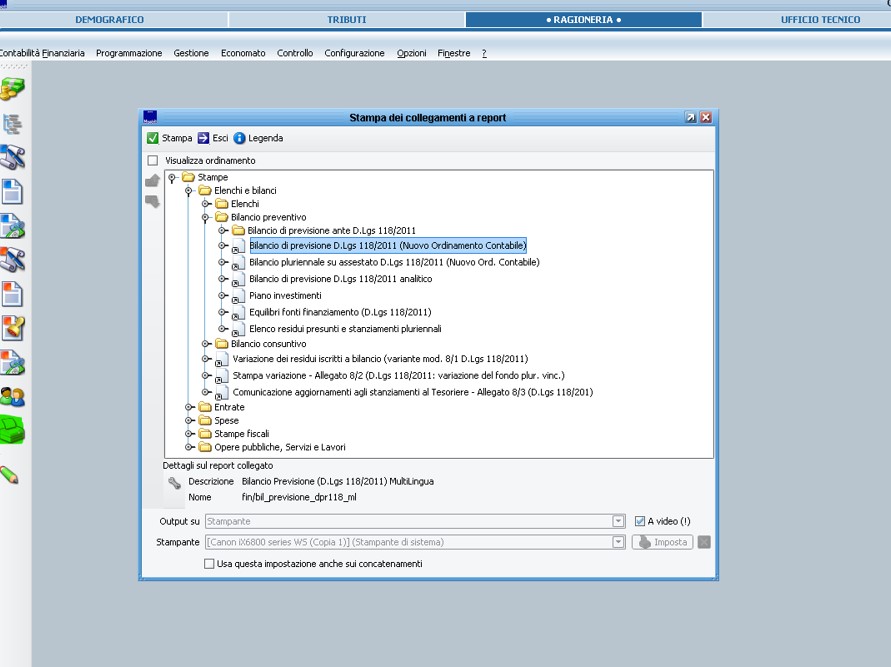Expand the Entrate folder node

190,407
